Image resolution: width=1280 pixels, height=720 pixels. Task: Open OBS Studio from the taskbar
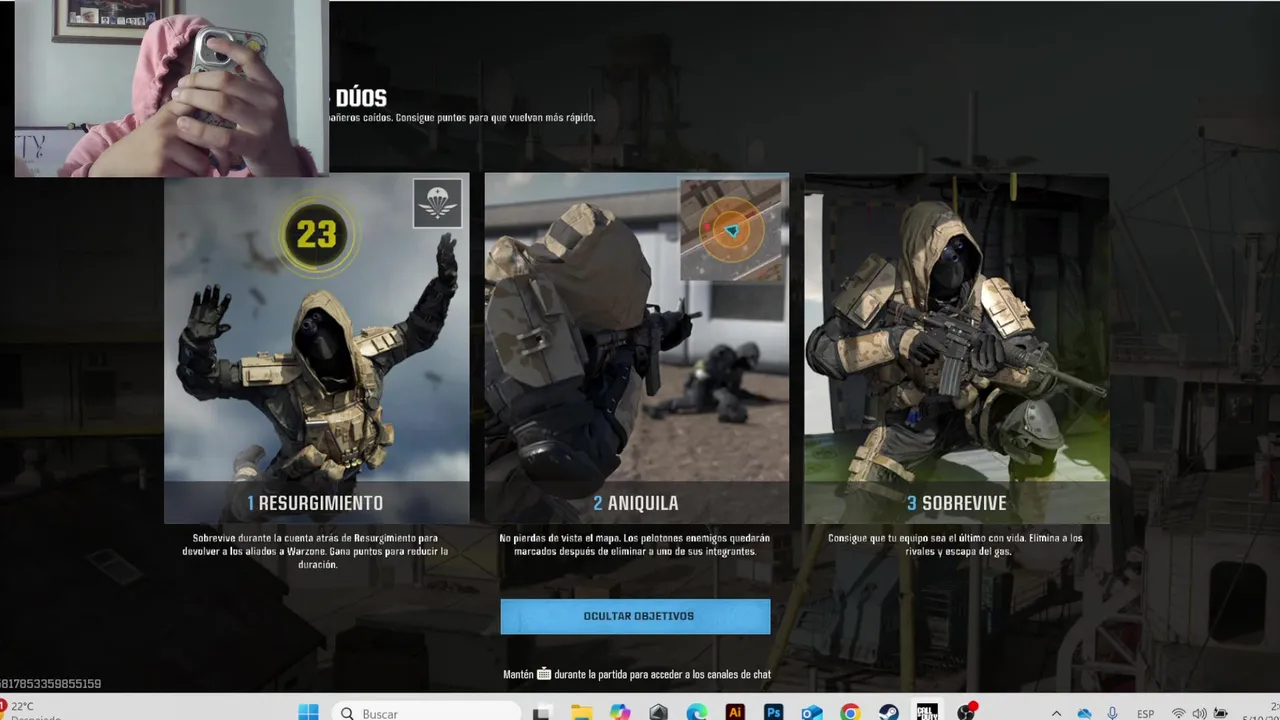[966, 712]
